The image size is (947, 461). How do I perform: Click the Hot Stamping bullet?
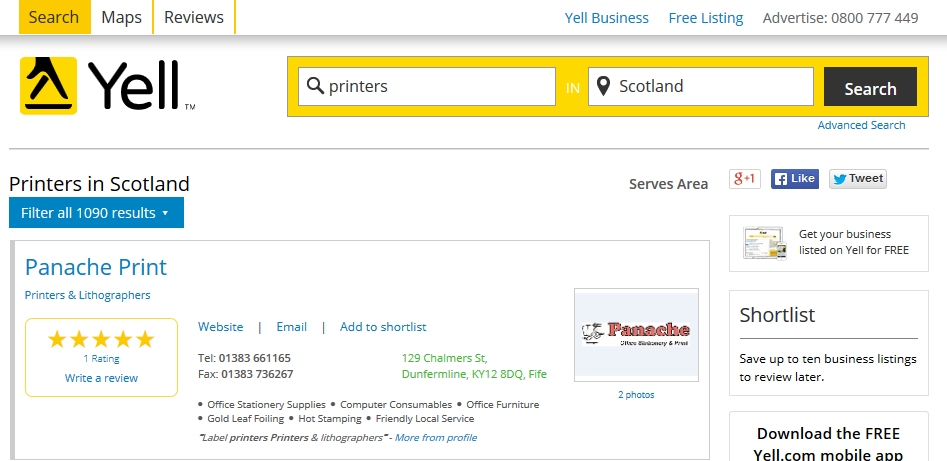pos(330,419)
